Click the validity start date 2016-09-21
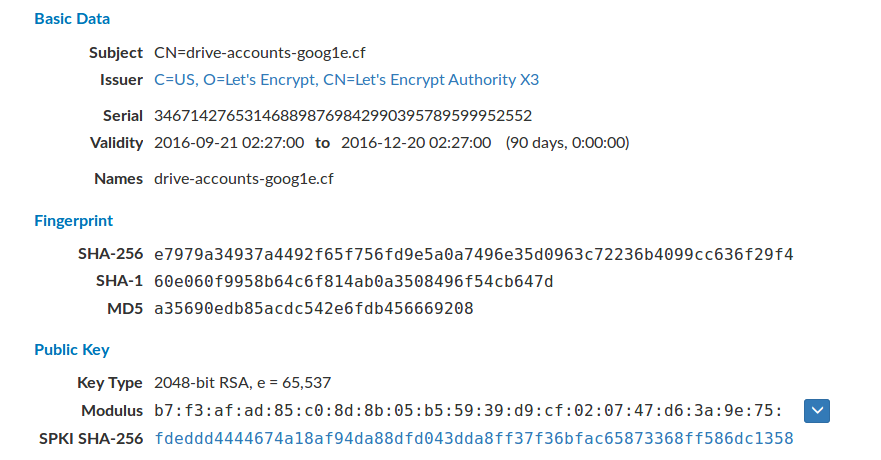 [x=229, y=143]
